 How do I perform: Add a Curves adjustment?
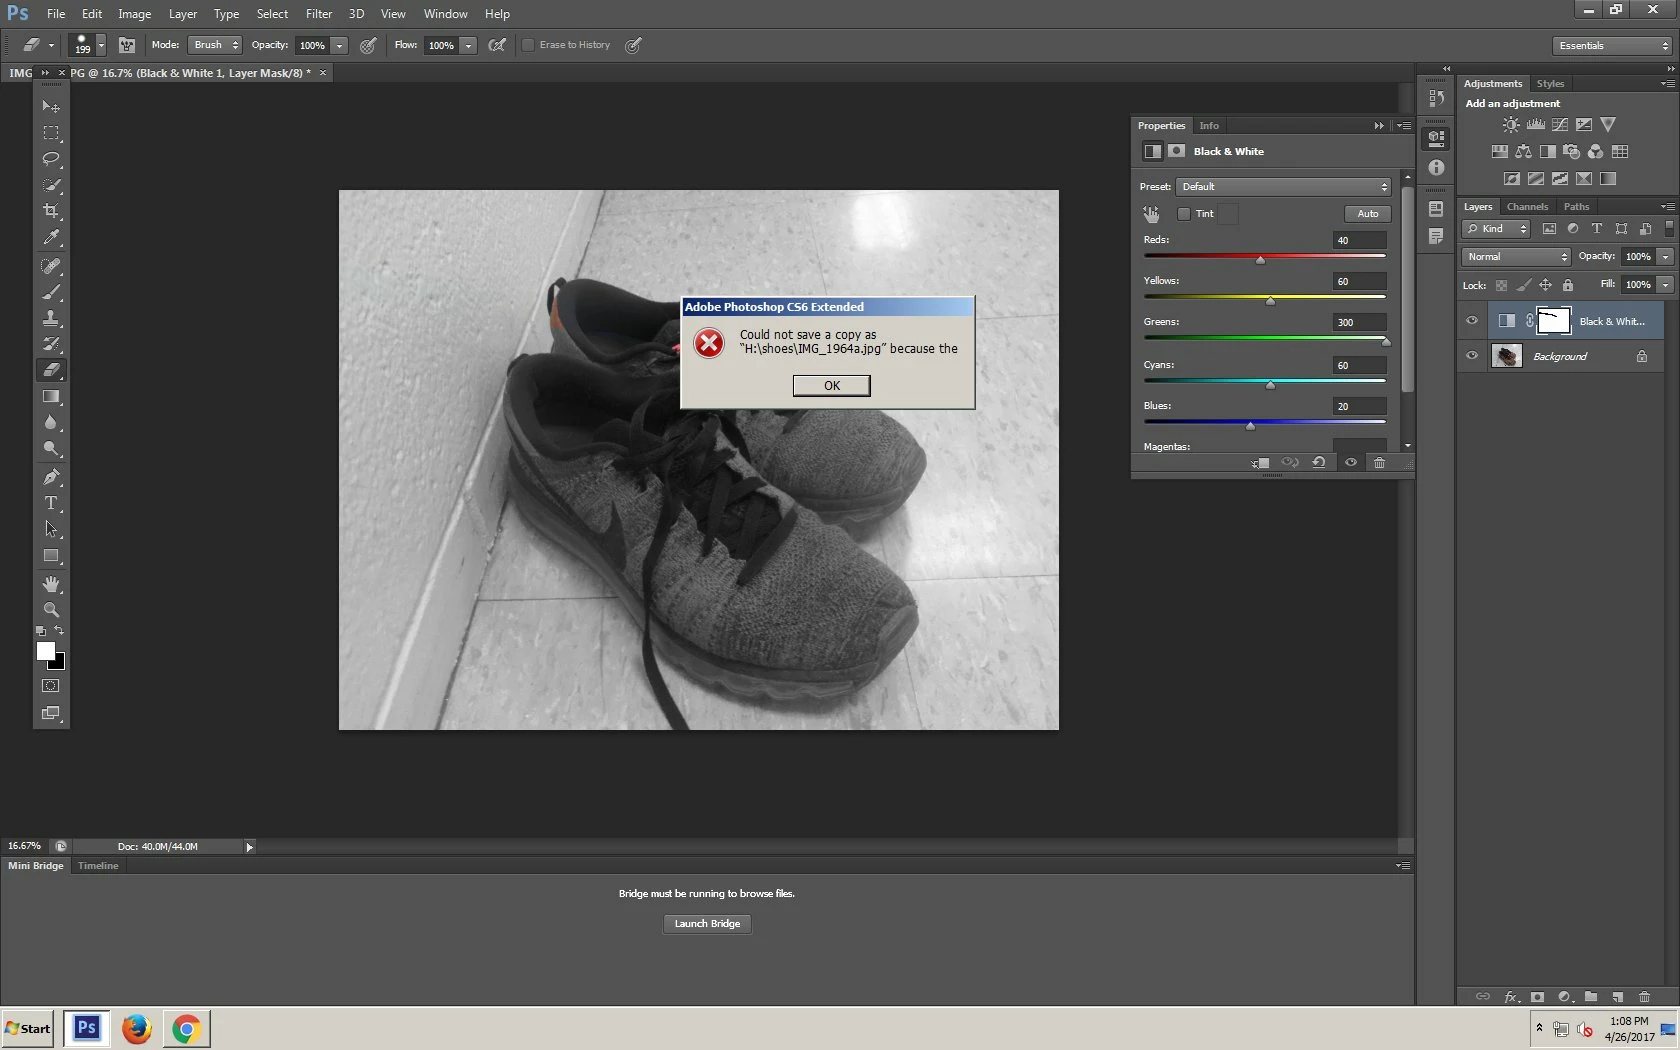(x=1560, y=125)
